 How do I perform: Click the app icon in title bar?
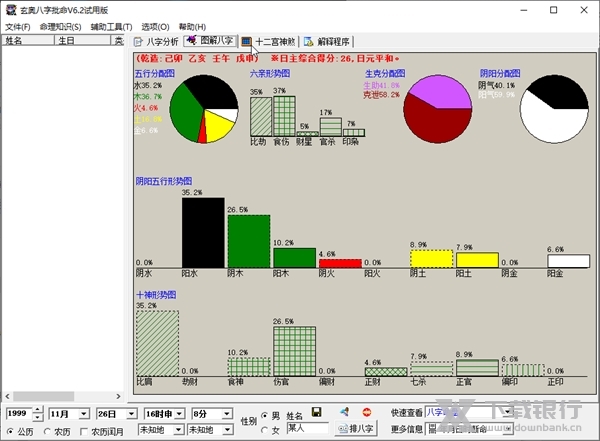(x=9, y=9)
